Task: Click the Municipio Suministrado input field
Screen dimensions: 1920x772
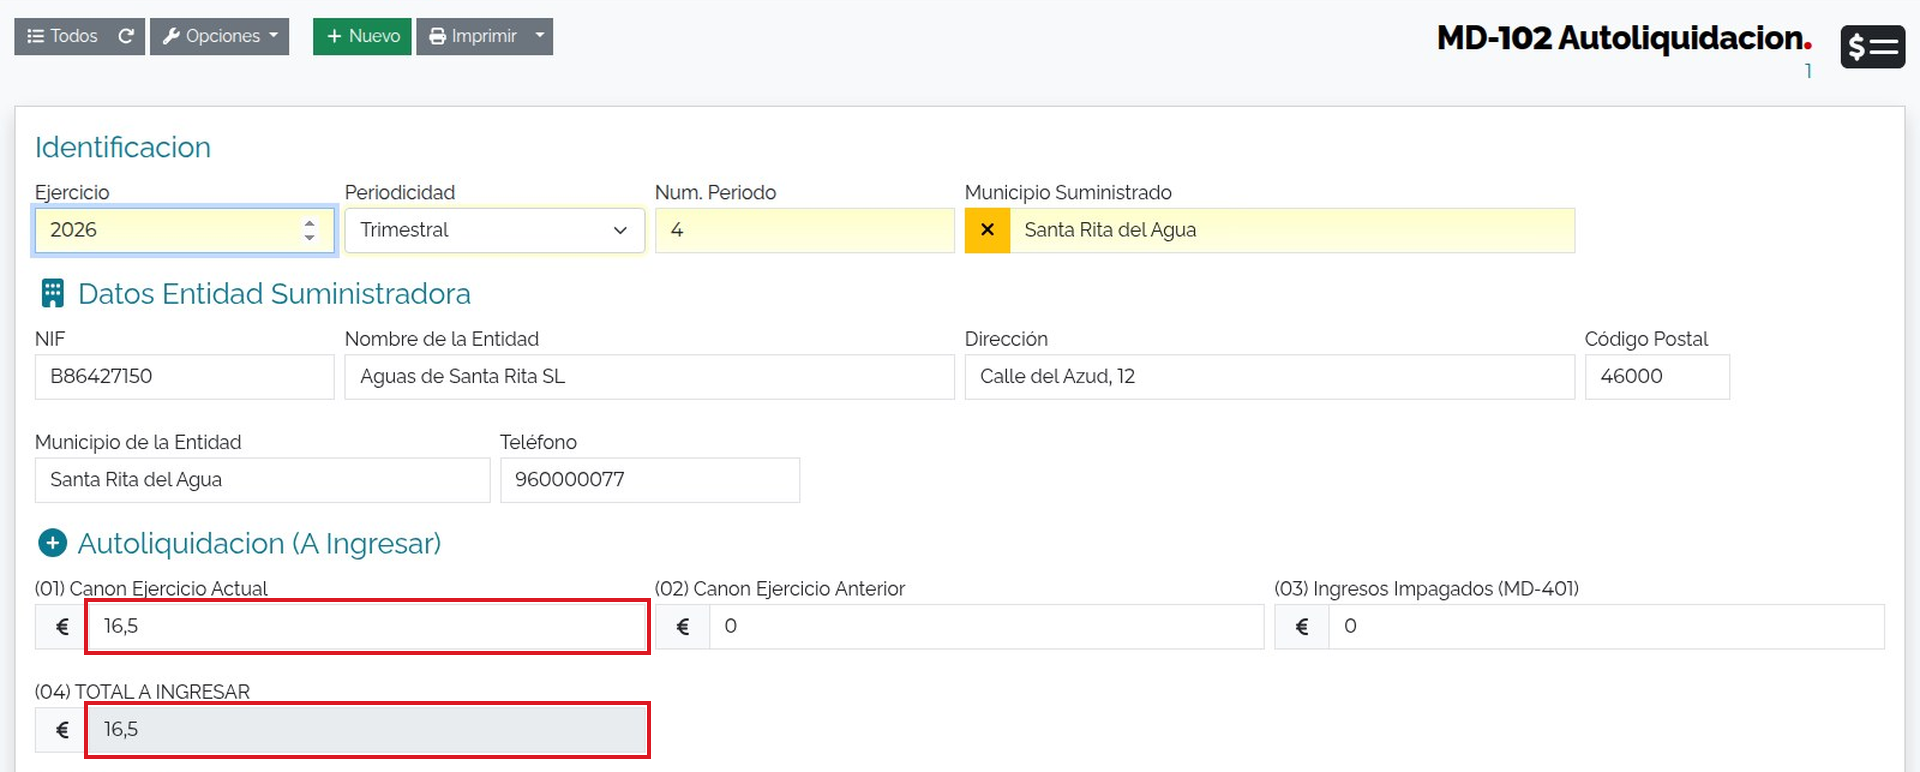Action: pyautogui.click(x=1292, y=230)
